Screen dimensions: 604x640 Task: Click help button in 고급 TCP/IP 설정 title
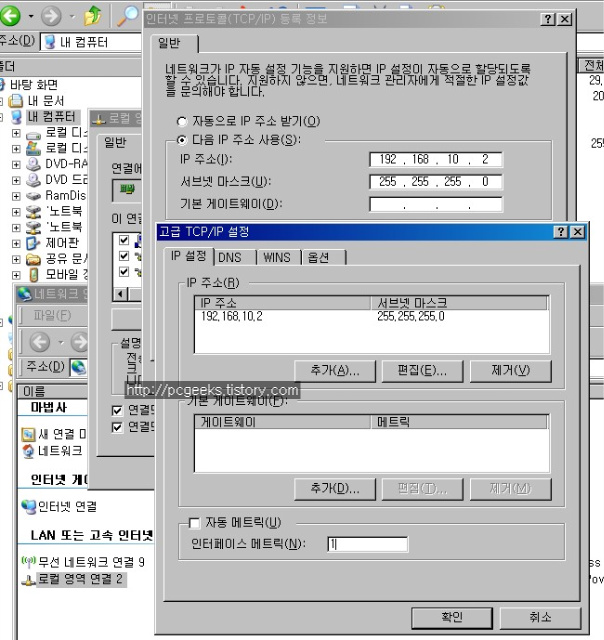(561, 232)
